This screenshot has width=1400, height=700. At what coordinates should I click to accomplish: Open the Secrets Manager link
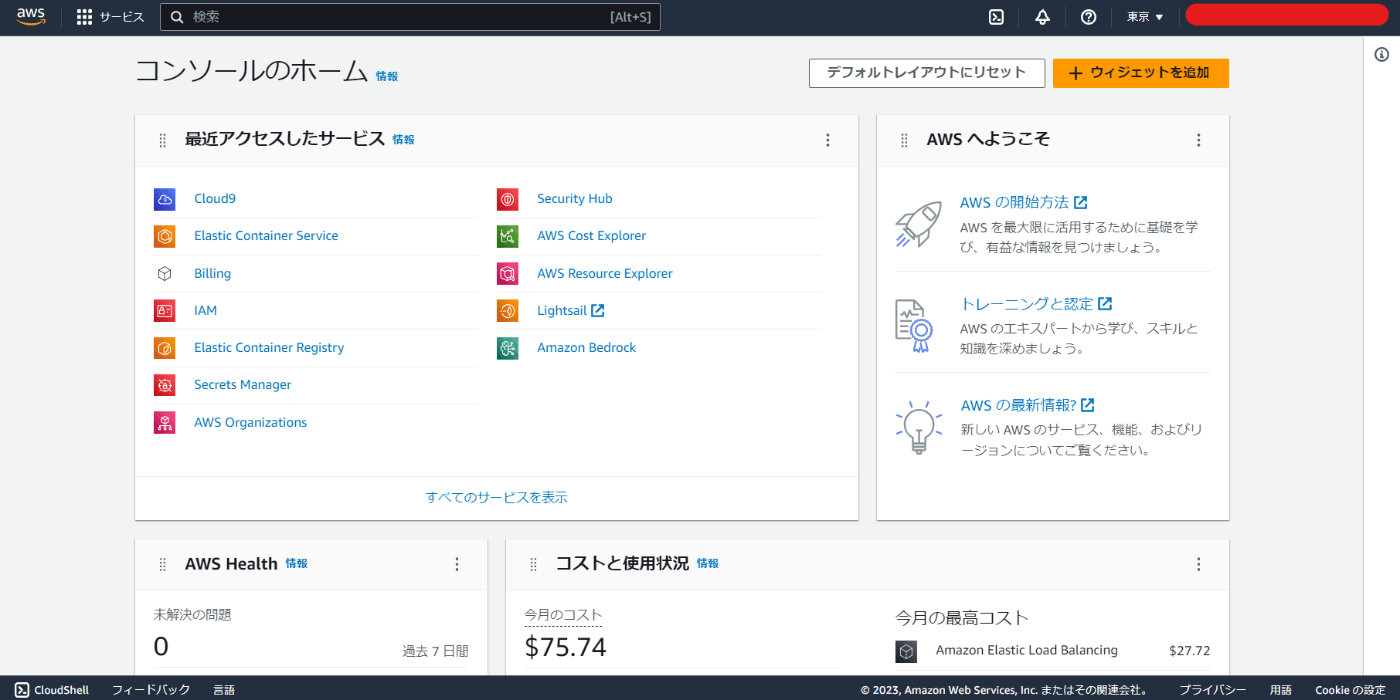[242, 385]
